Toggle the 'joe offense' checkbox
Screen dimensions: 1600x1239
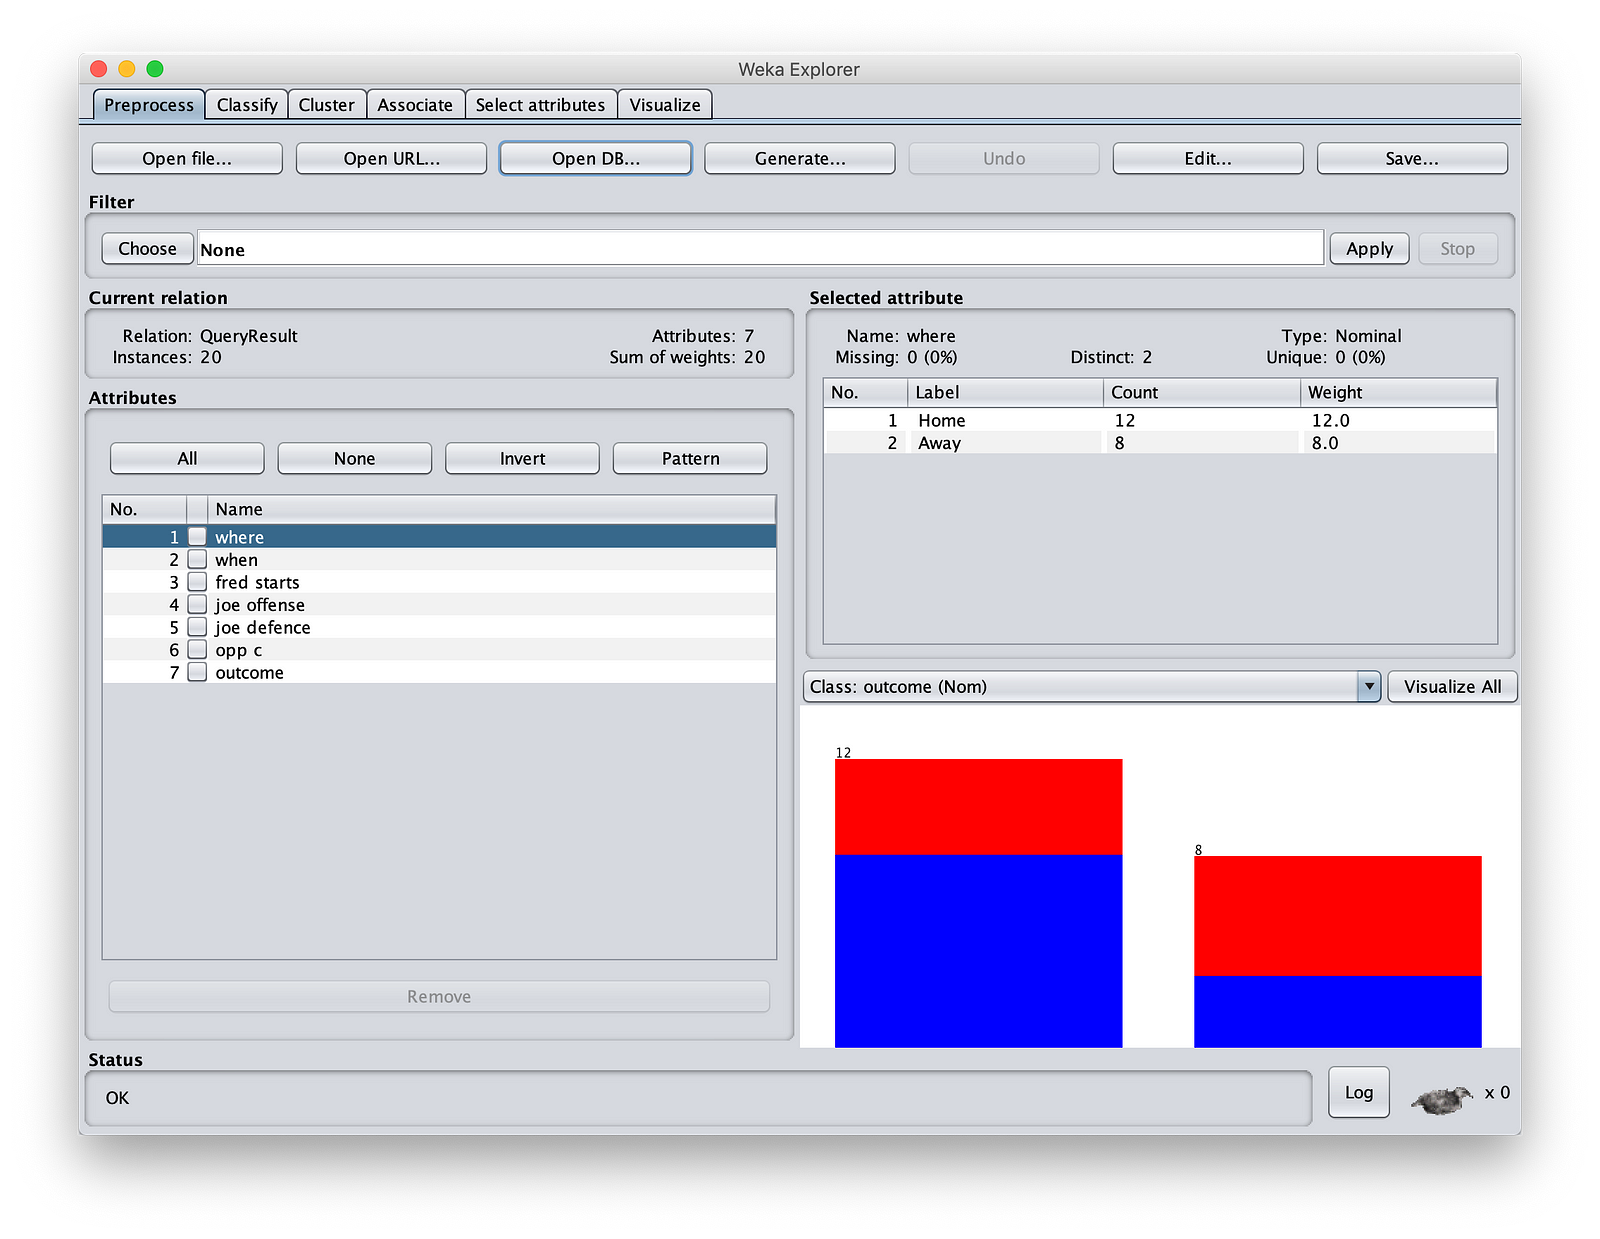point(198,605)
